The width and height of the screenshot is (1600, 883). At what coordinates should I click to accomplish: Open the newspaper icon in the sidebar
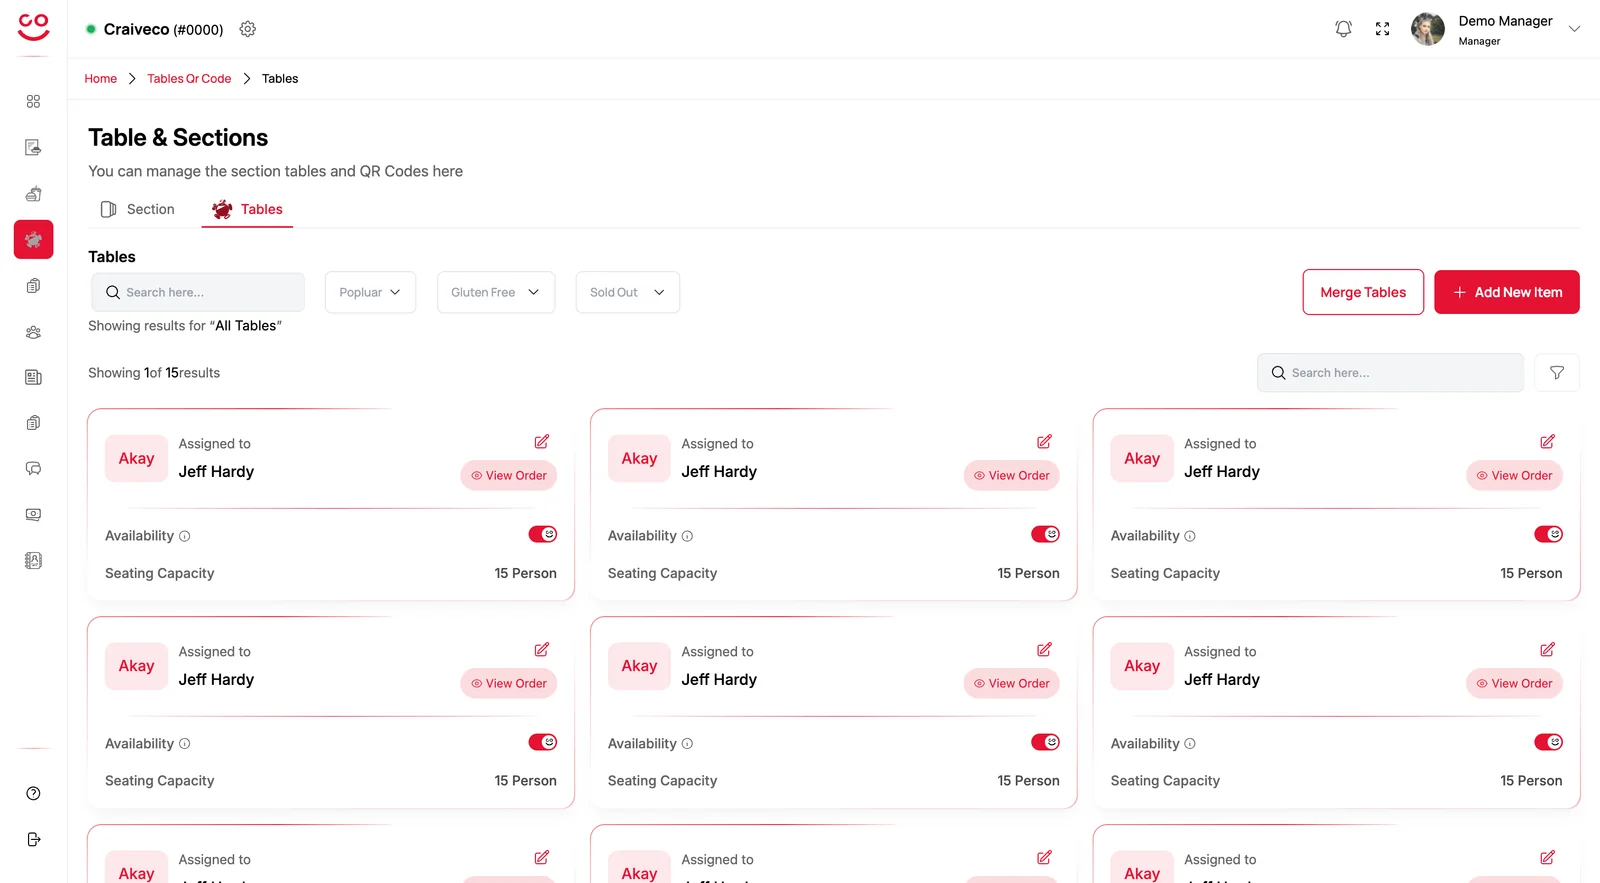click(x=33, y=377)
